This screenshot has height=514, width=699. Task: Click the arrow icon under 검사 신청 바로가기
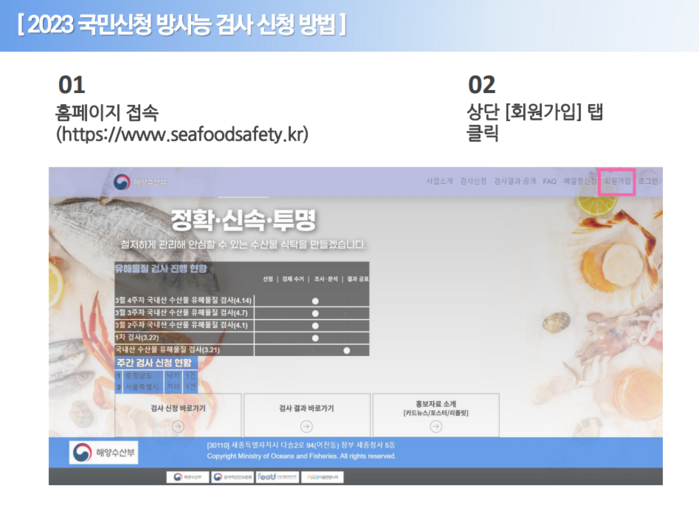tap(178, 427)
